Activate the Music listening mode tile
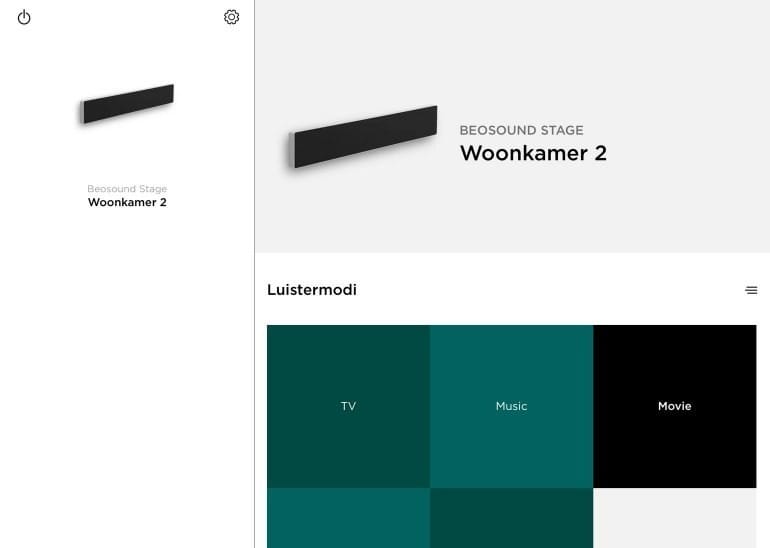770x548 pixels. [511, 406]
